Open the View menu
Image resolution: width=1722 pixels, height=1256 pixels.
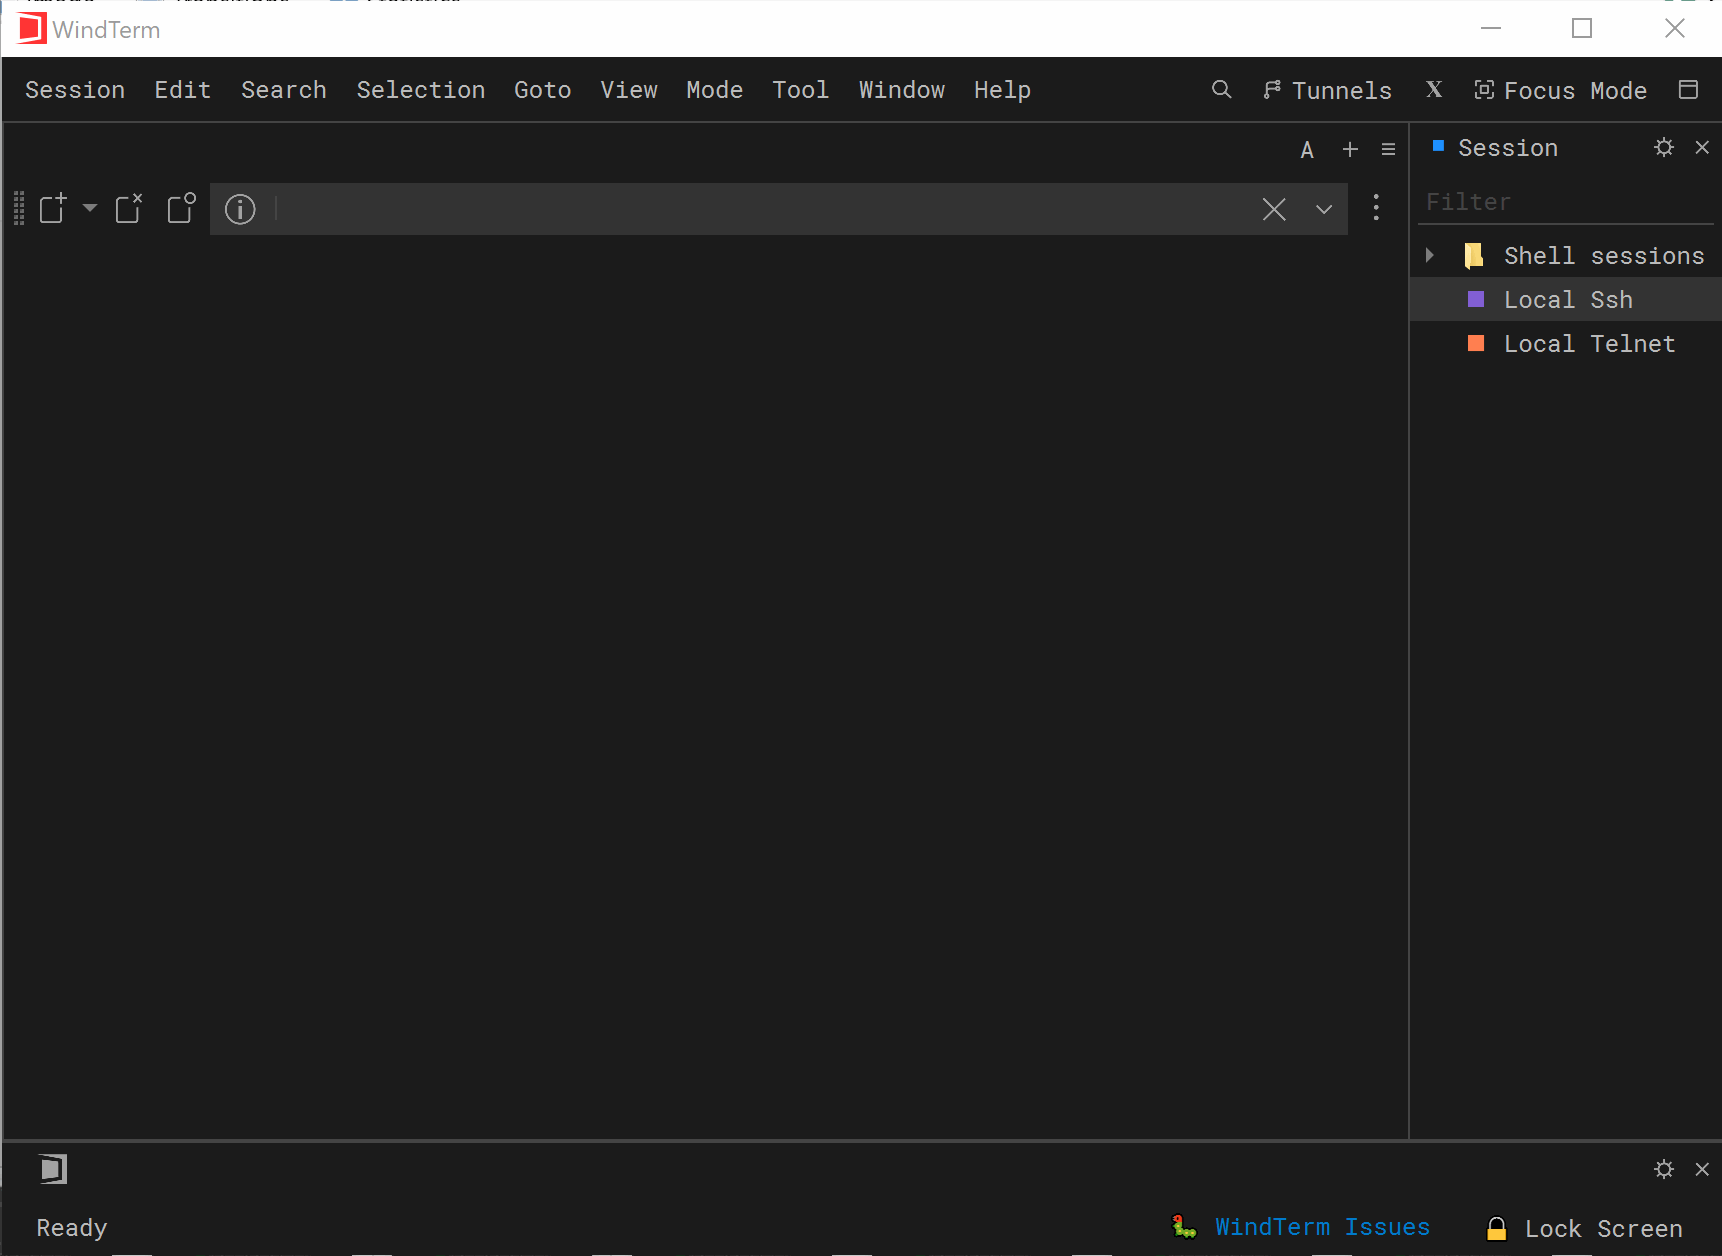click(x=628, y=90)
